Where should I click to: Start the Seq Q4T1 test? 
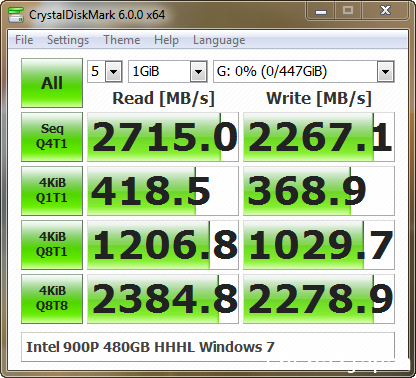click(52, 137)
